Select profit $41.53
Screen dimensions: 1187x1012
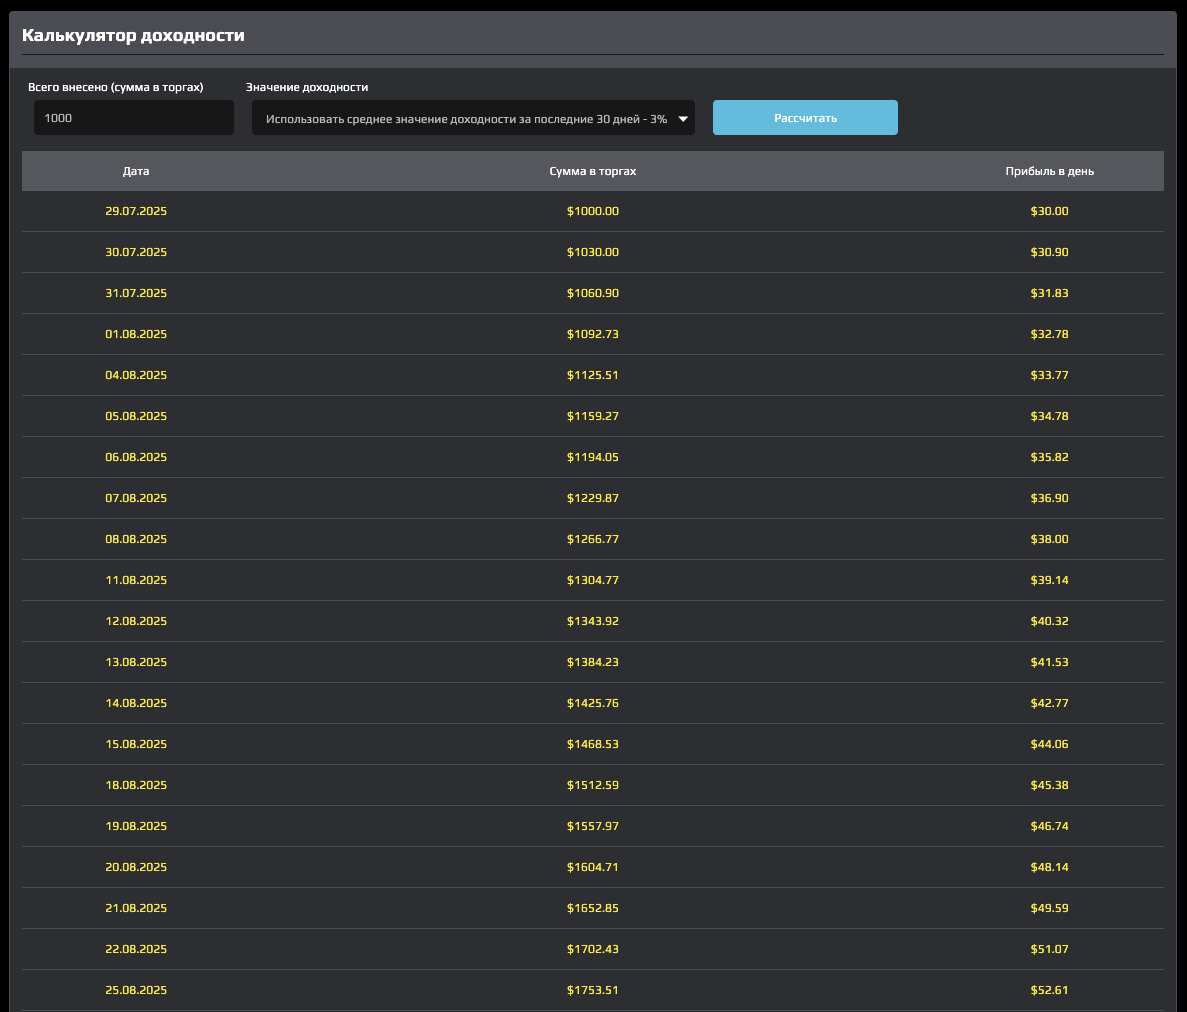click(x=1049, y=662)
